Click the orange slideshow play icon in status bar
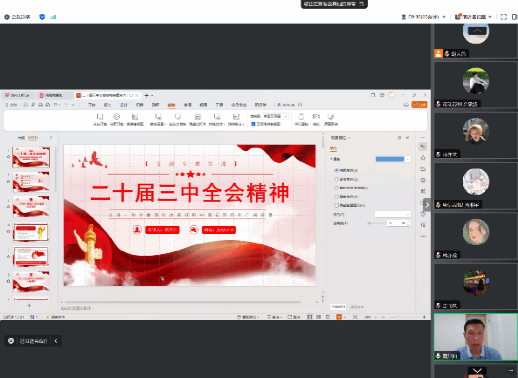 (339, 317)
